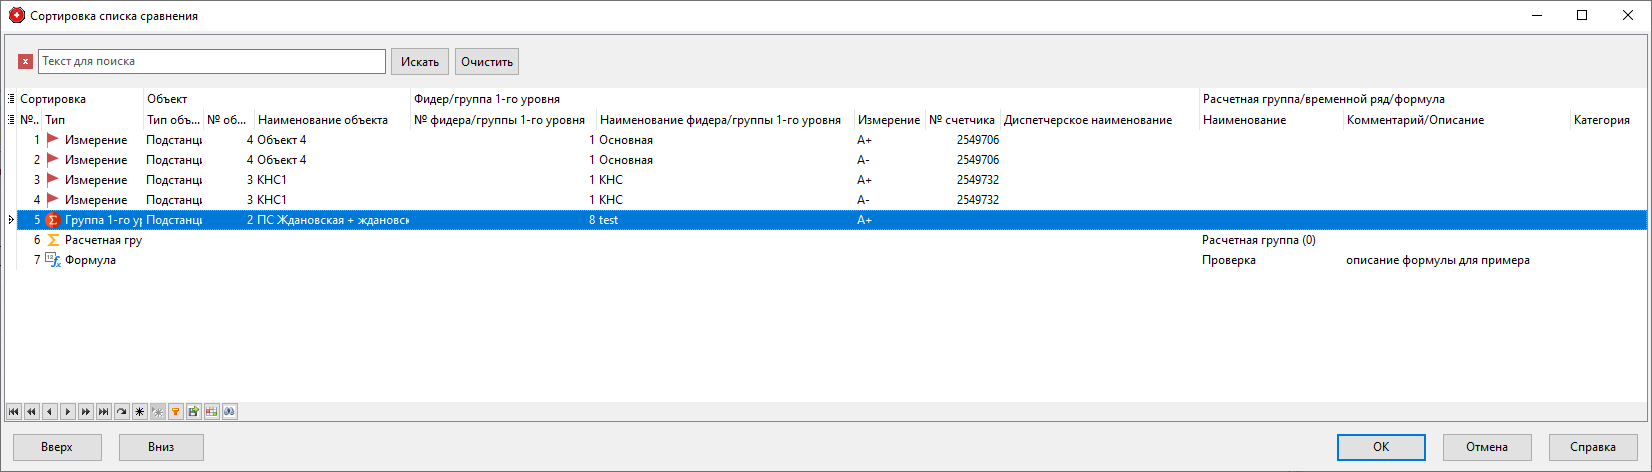Click the colored grid icon
The image size is (1652, 472).
[211, 411]
